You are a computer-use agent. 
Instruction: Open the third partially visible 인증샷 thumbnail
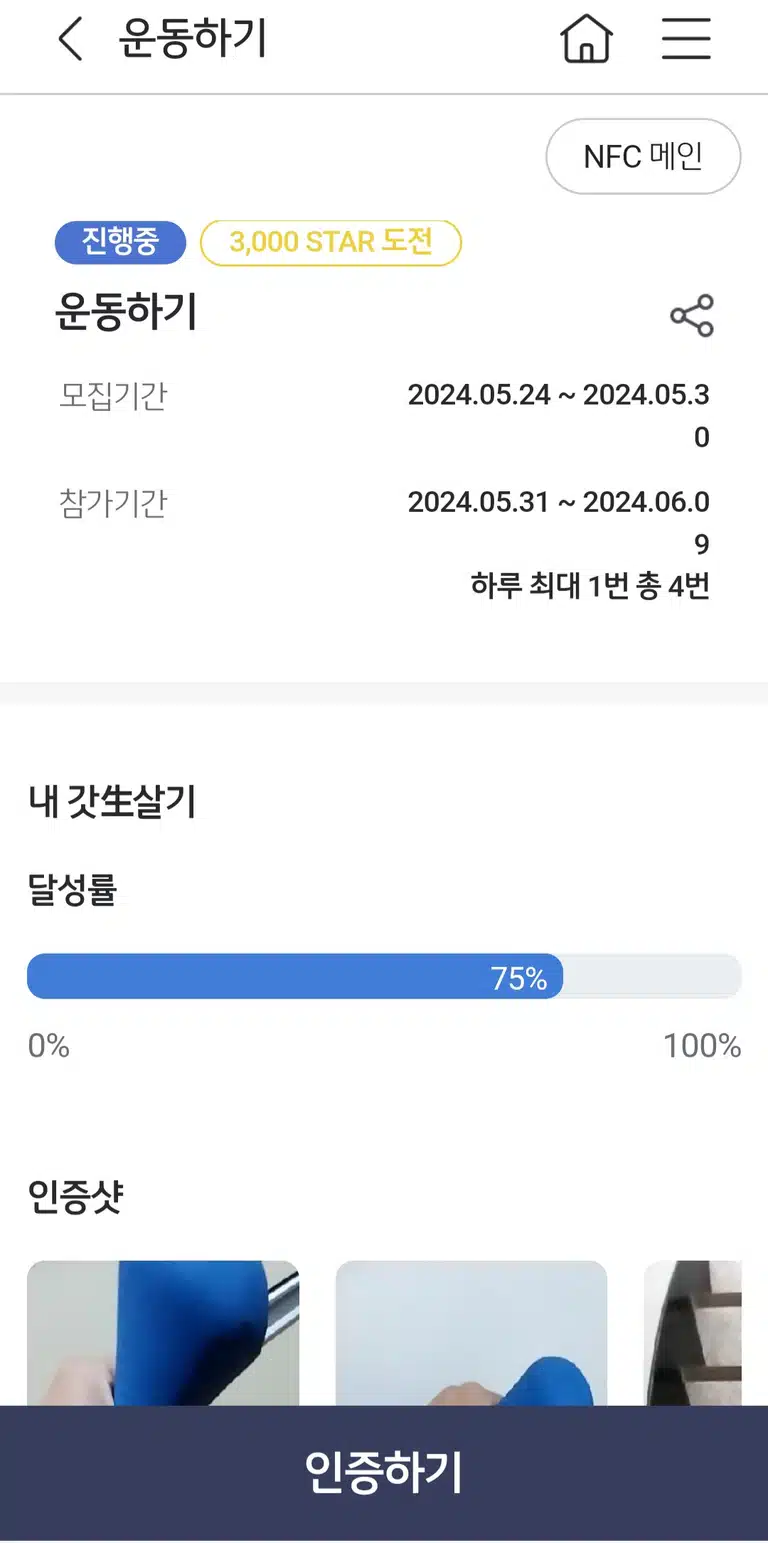(x=693, y=1333)
